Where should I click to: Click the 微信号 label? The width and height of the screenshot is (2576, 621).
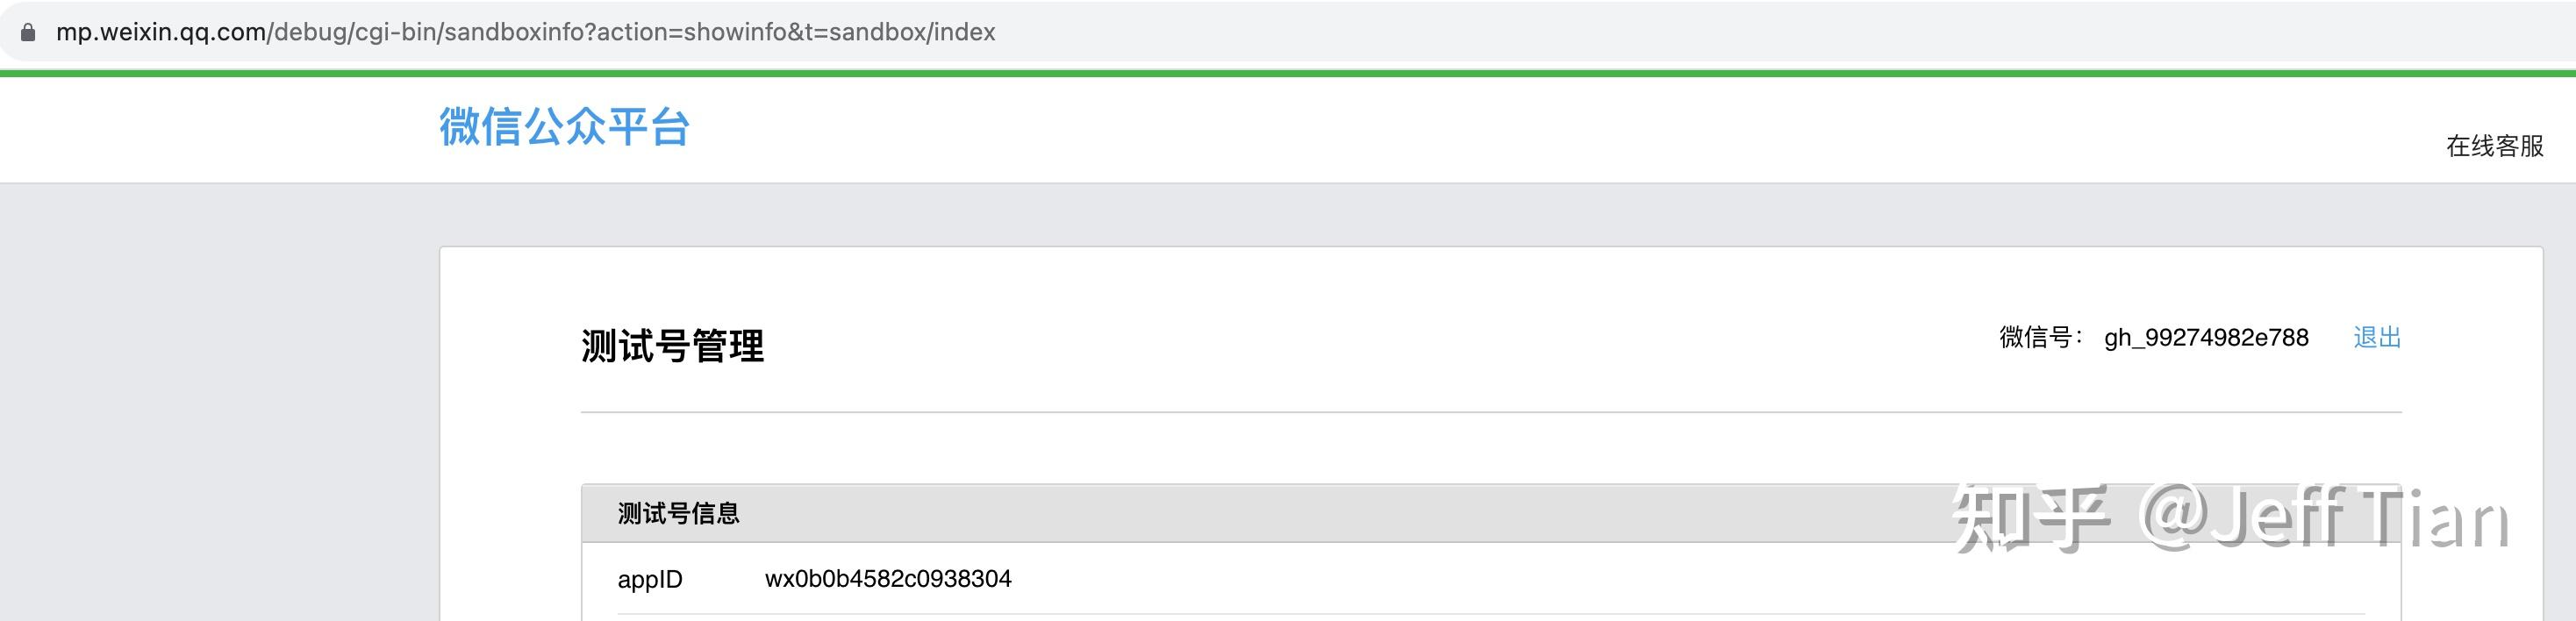coord(2041,337)
